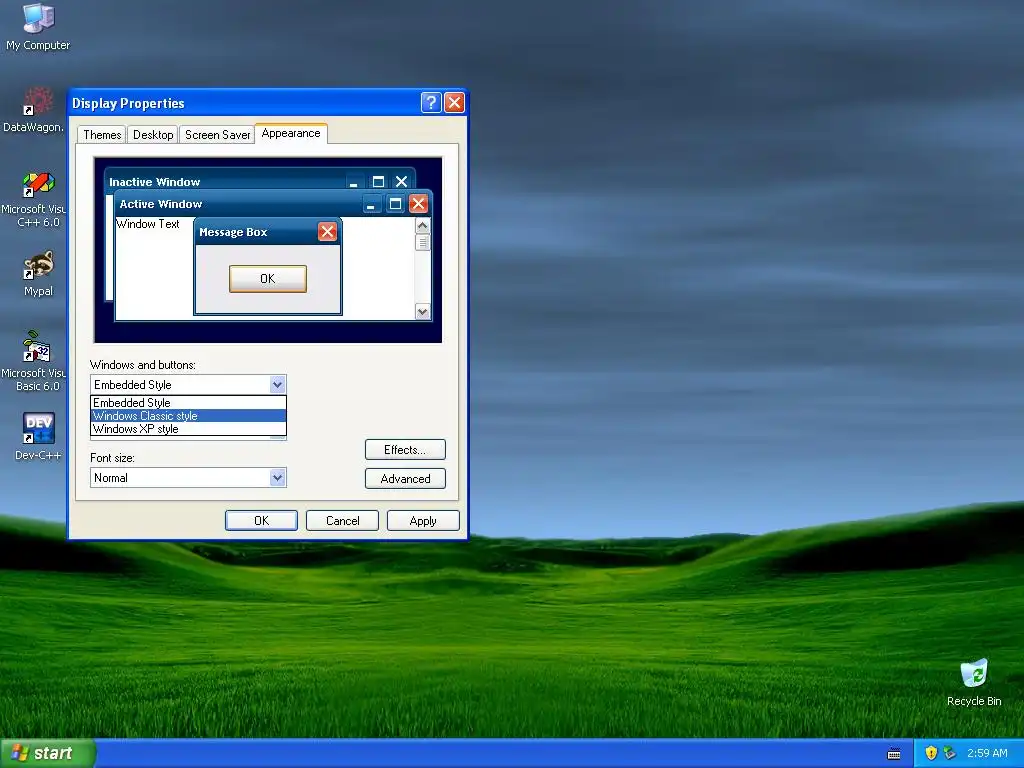Click the preview scrollbar down arrow
1024x768 pixels.
(x=423, y=312)
